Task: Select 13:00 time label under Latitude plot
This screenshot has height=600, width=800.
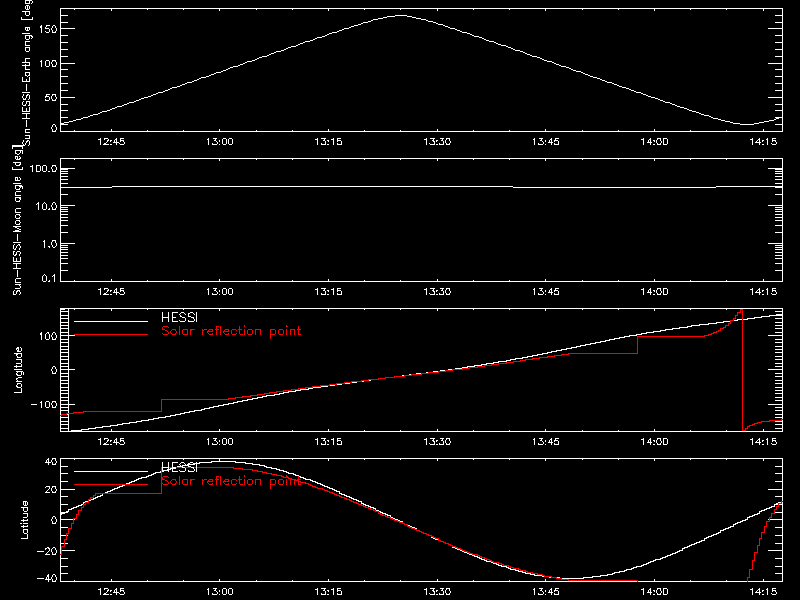Action: click(220, 592)
